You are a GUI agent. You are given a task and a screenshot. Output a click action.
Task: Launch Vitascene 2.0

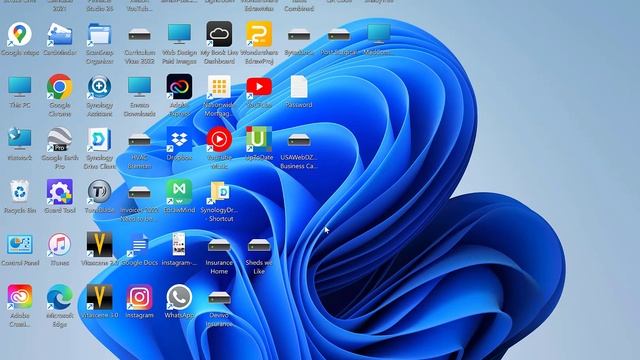(100, 244)
